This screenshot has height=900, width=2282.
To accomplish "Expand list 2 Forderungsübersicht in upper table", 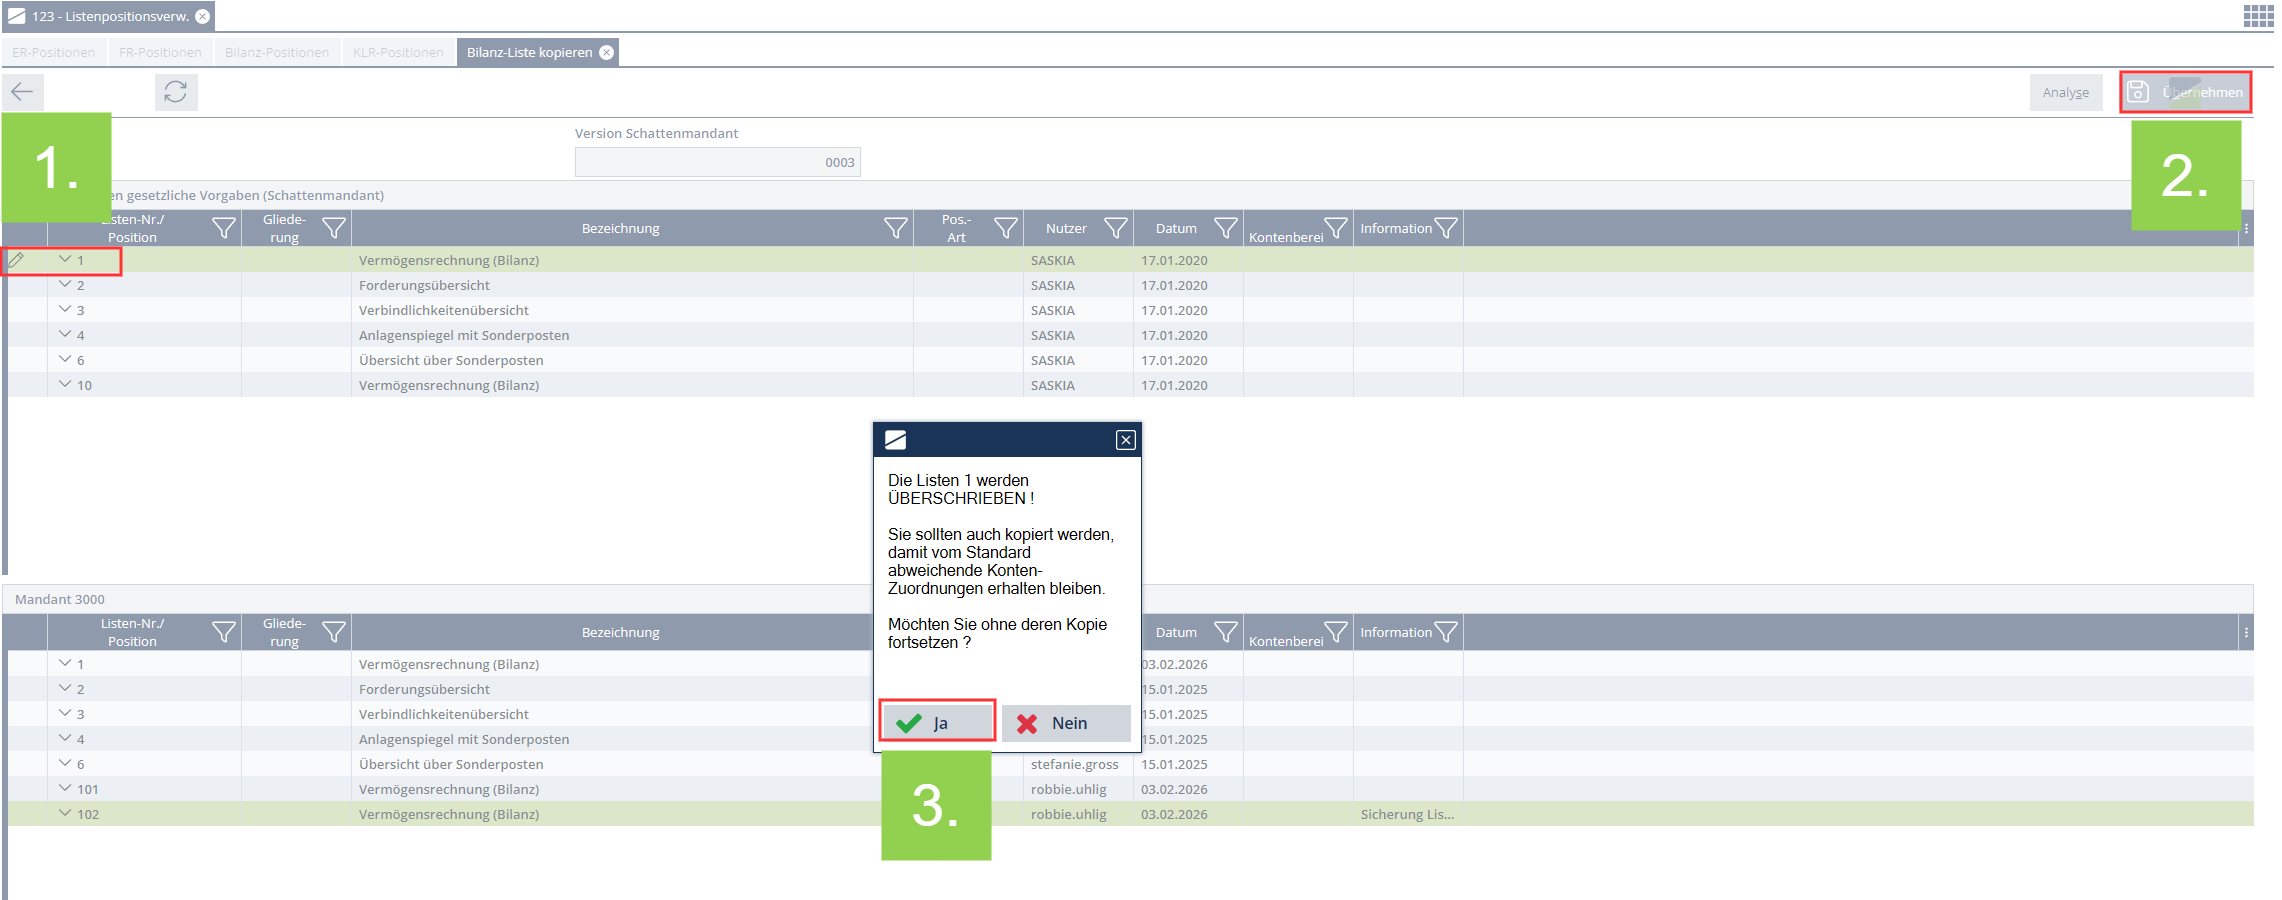I will pos(65,285).
